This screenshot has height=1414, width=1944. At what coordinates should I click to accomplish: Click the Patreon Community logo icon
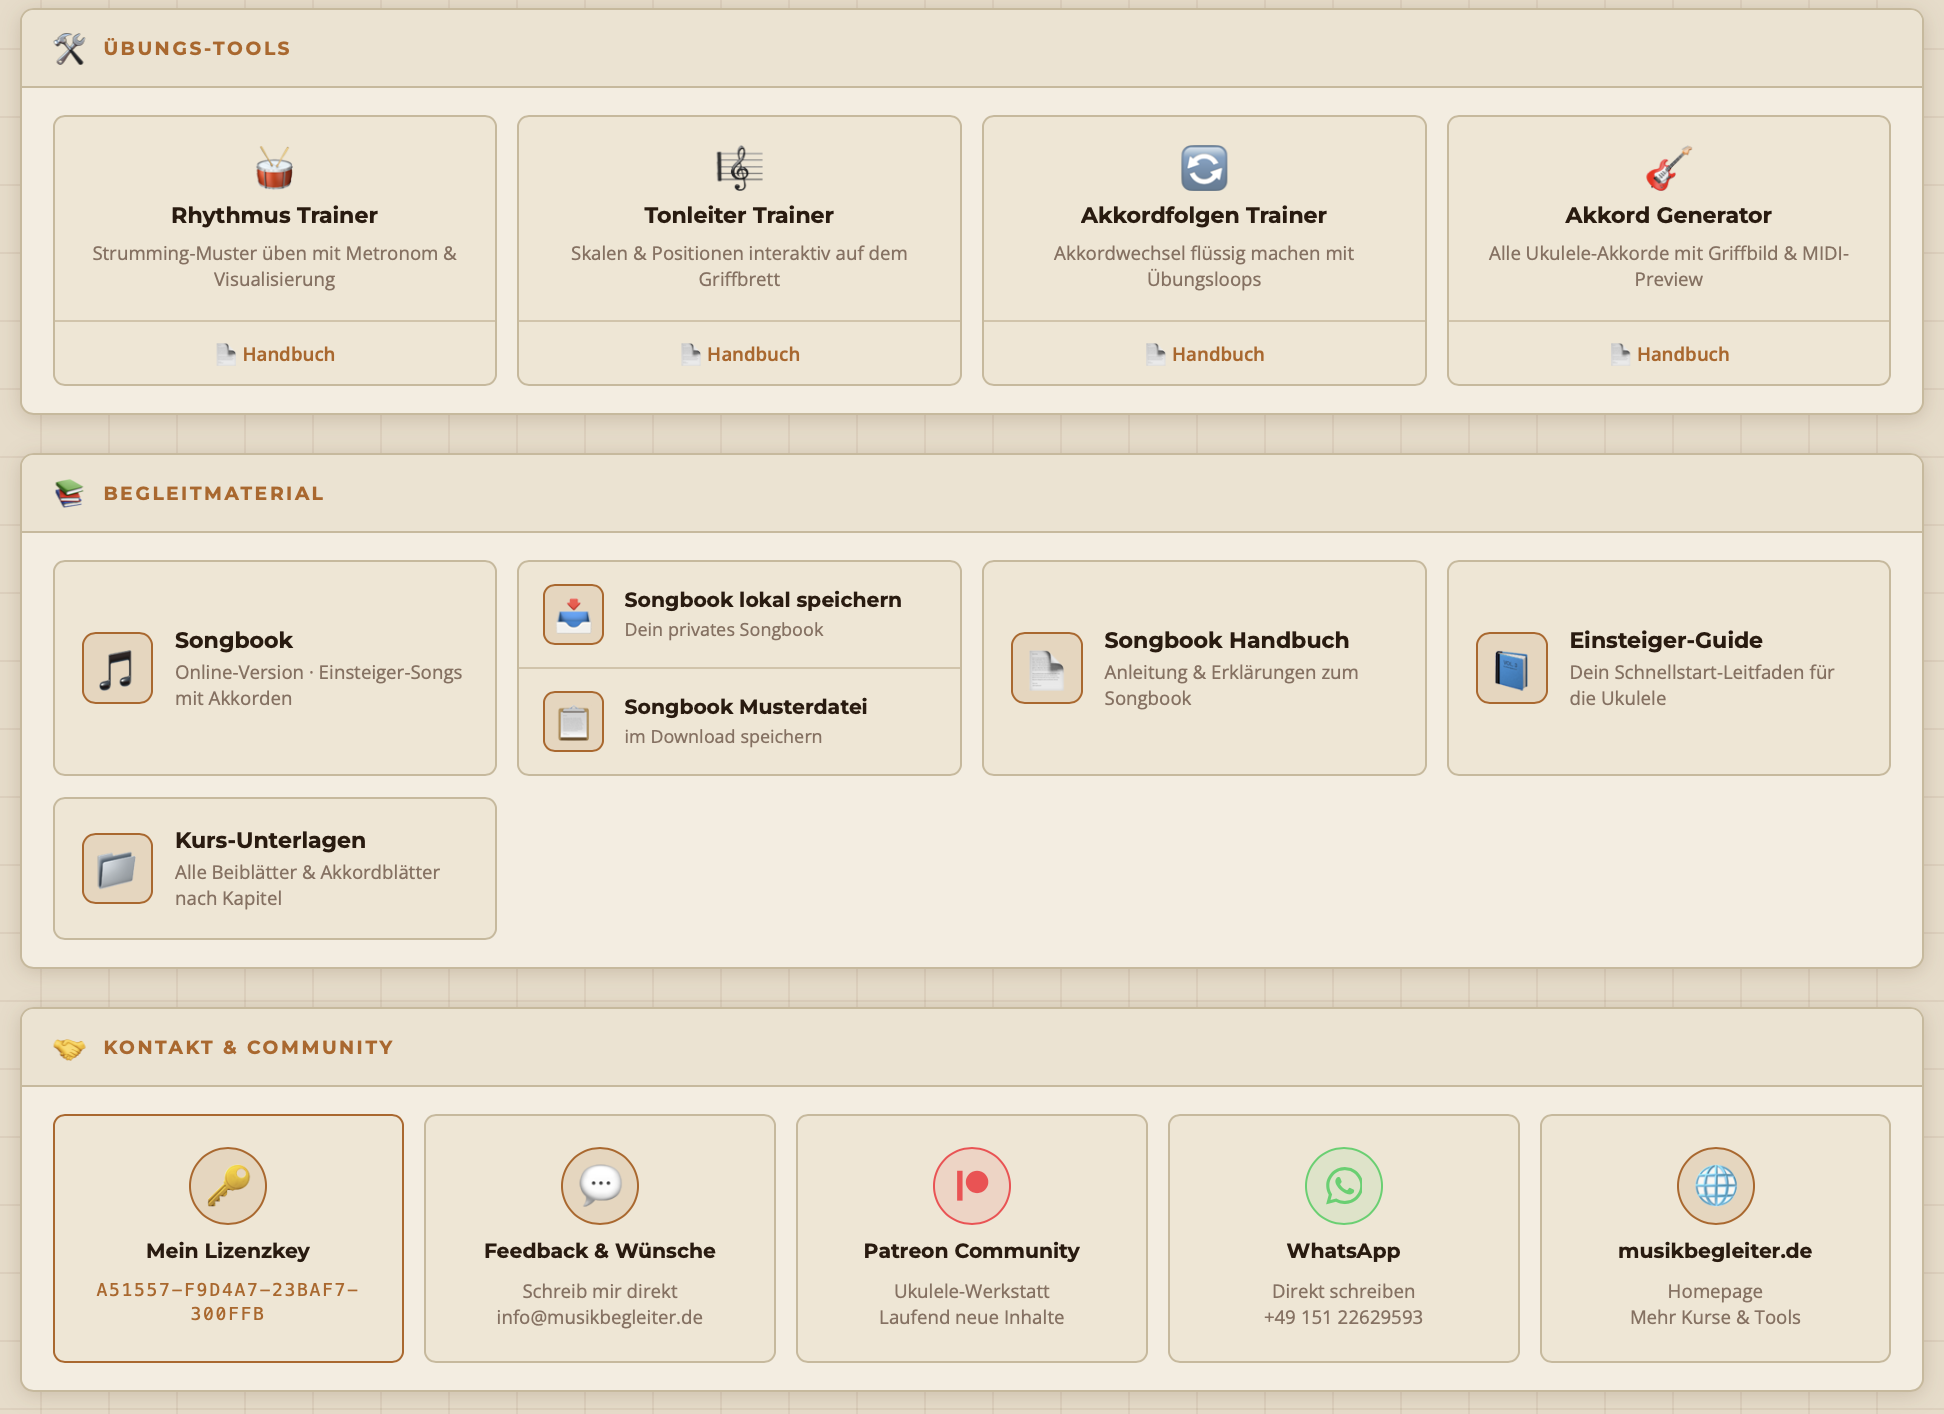tap(971, 1185)
